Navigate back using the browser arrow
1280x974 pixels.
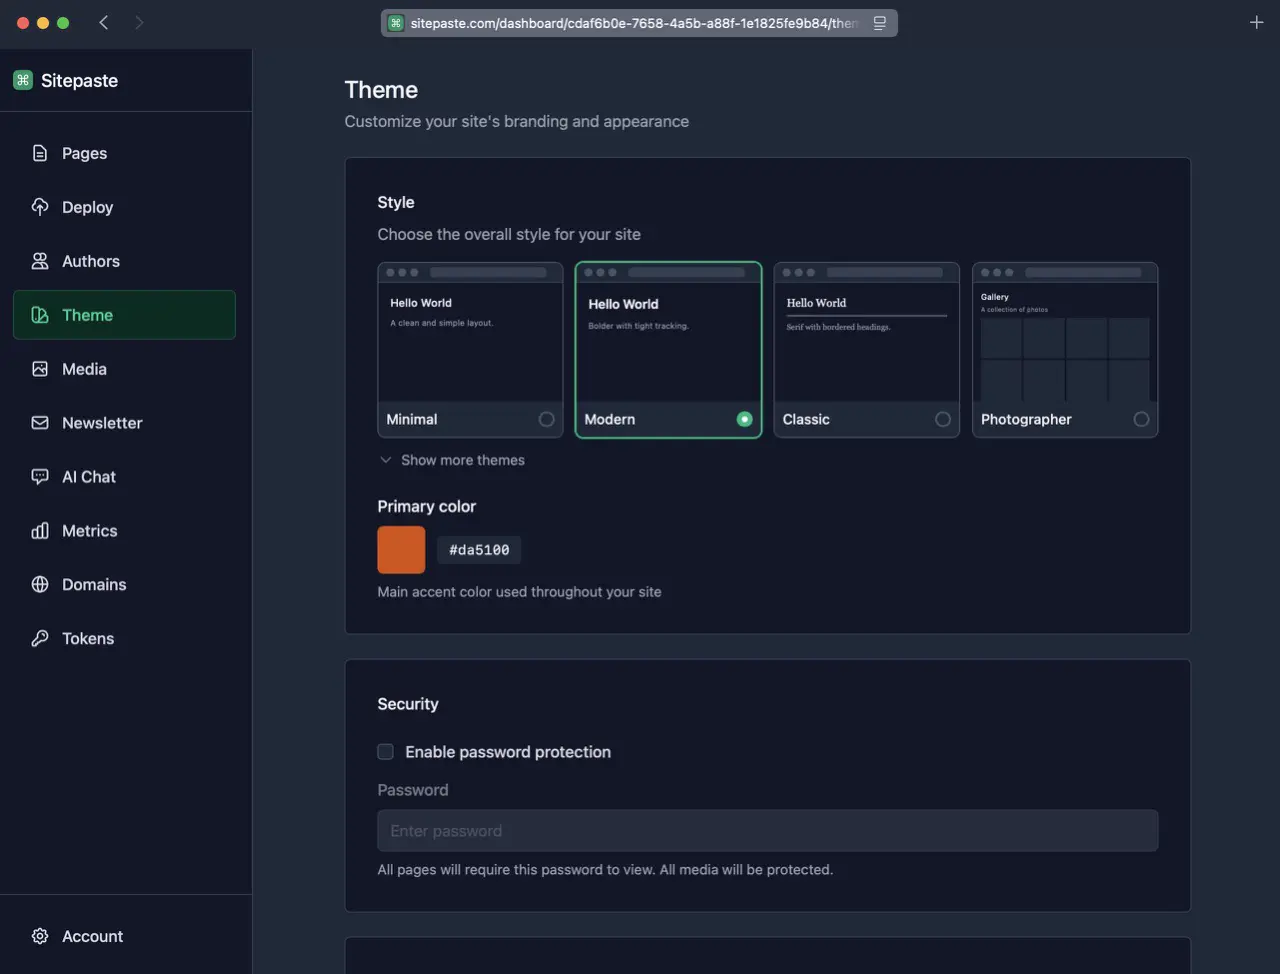(x=104, y=21)
